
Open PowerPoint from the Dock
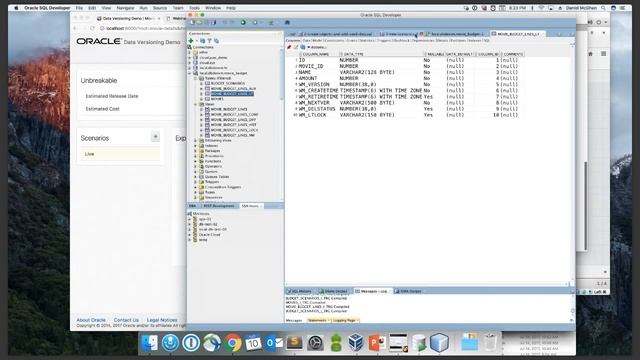point(377,342)
